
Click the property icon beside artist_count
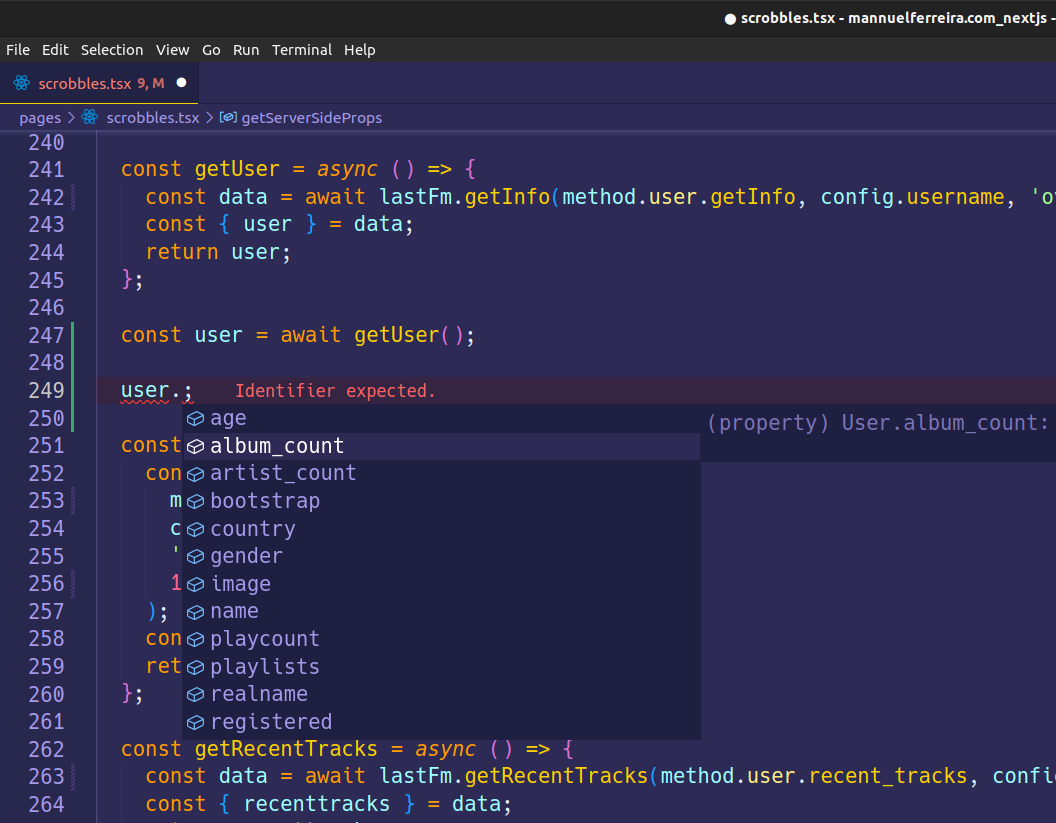click(195, 474)
